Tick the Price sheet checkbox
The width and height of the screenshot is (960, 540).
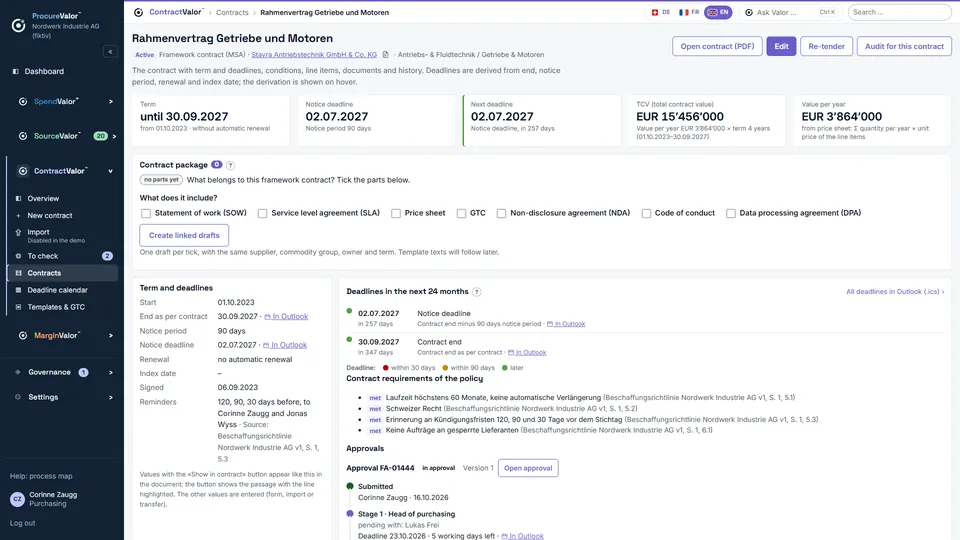click(396, 213)
